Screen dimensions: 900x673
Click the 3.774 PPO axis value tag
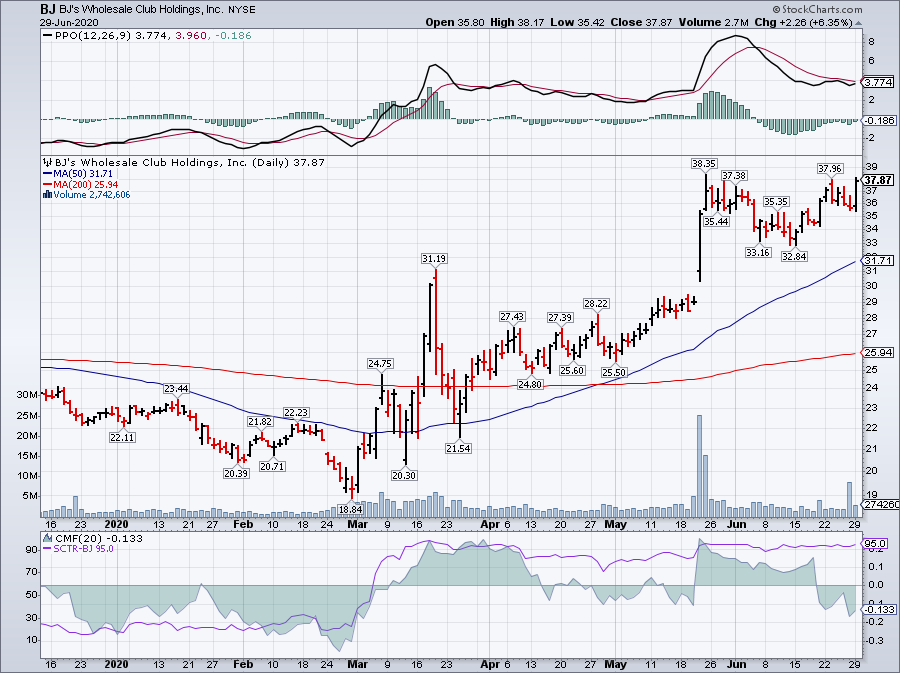[x=878, y=83]
